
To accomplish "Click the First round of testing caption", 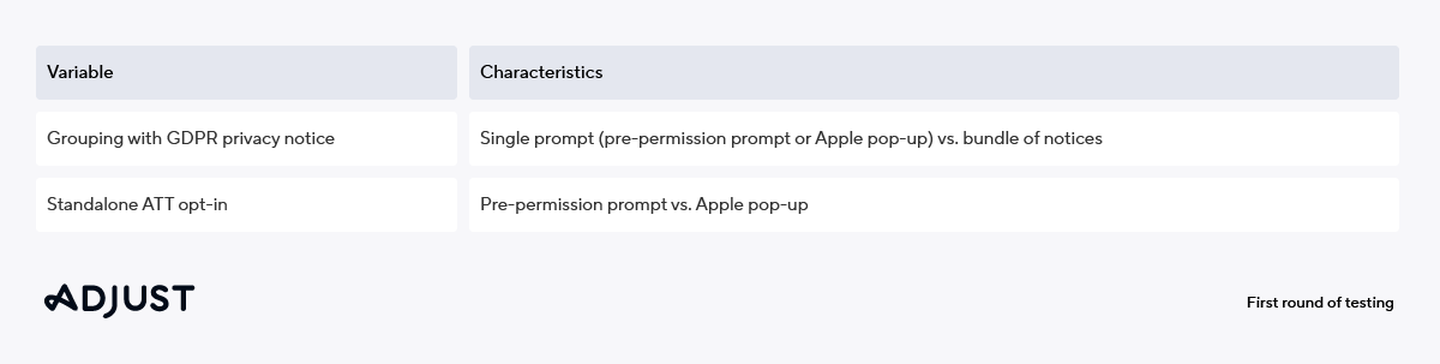I will click(x=1320, y=302).
